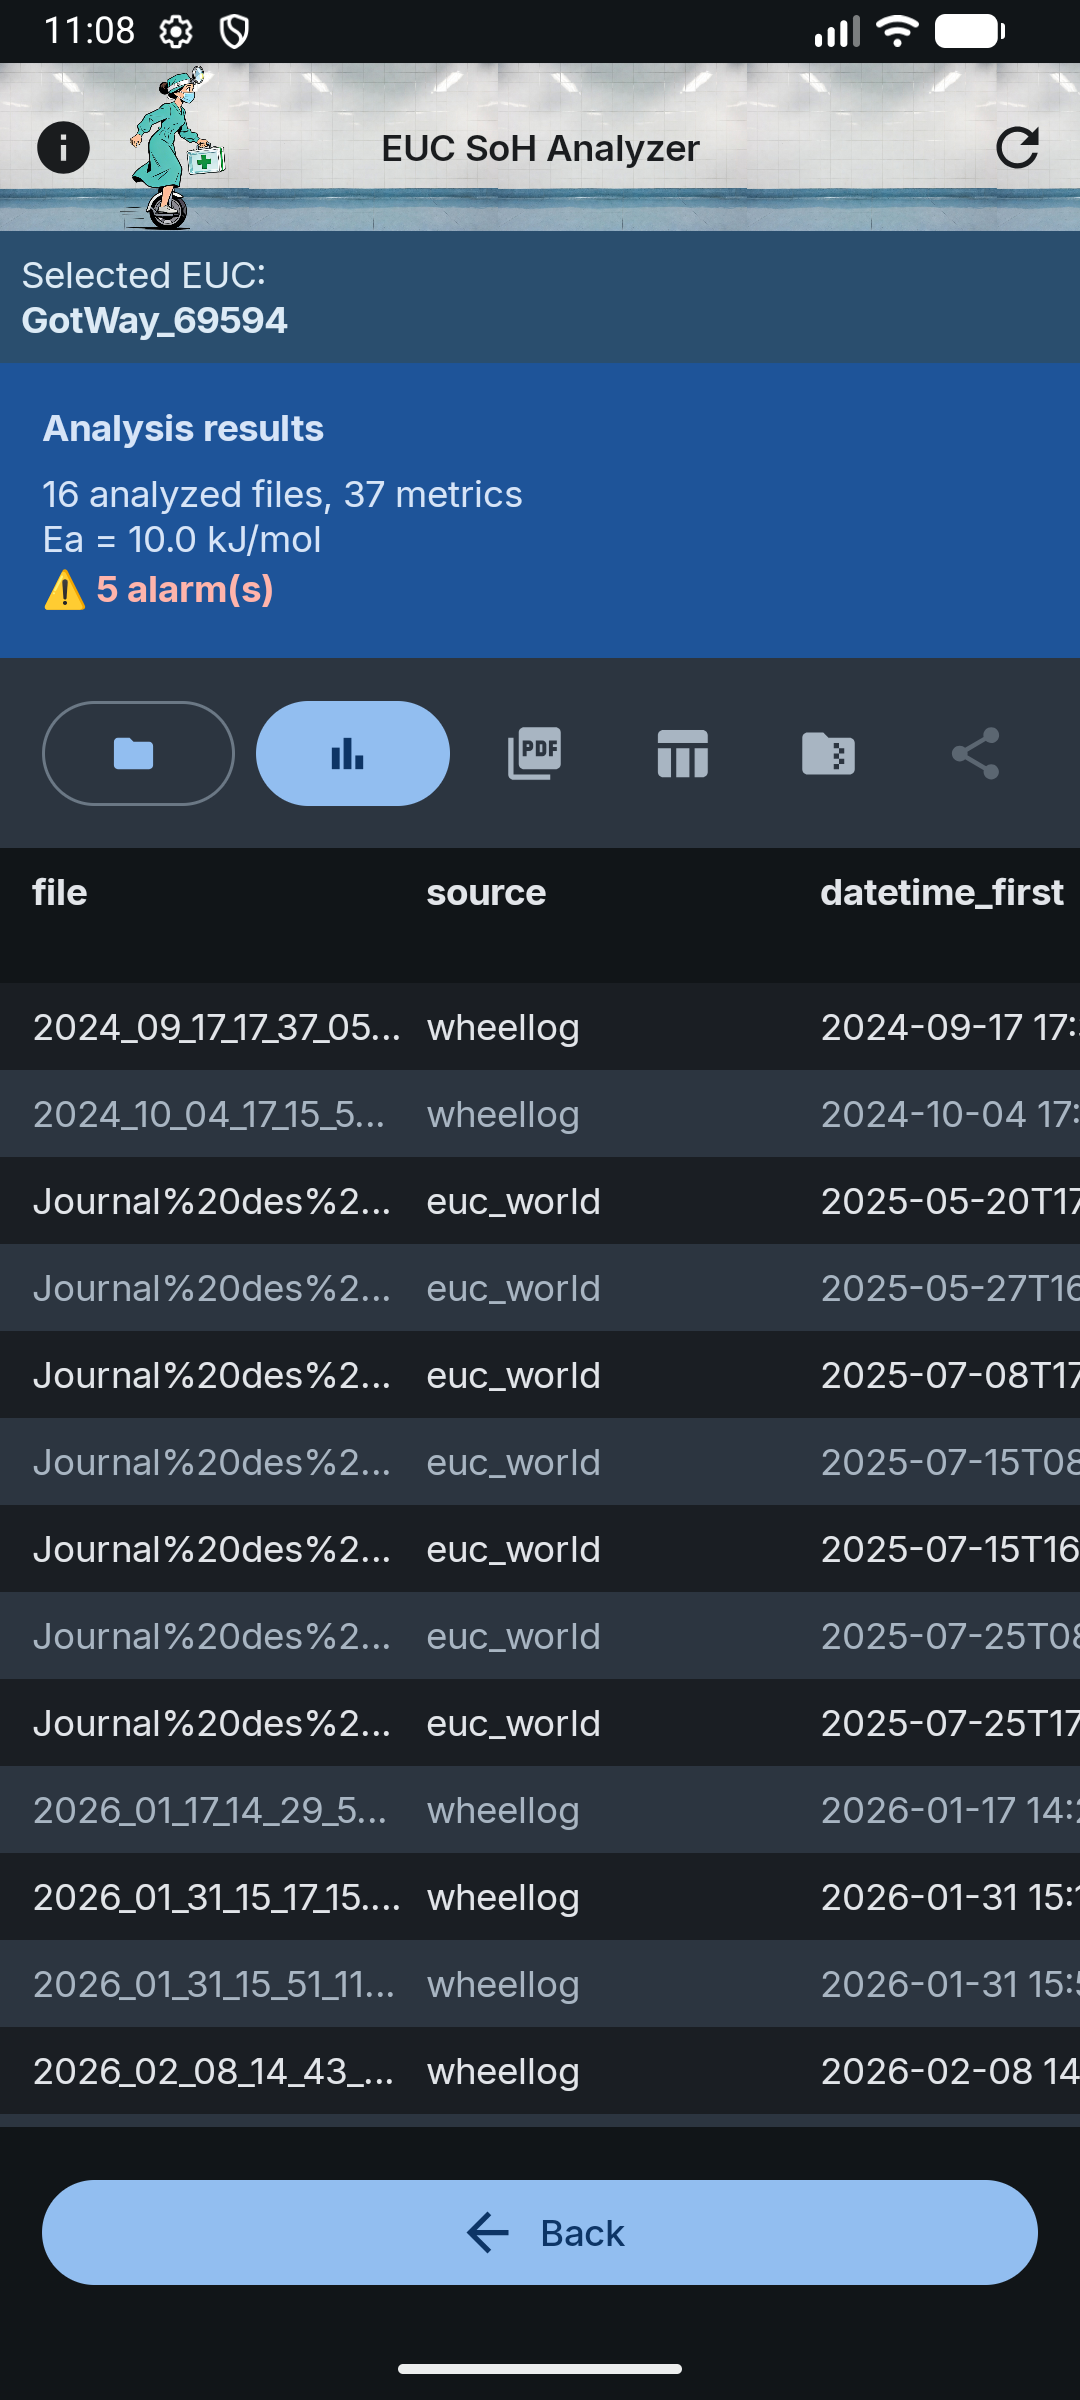
Task: Tap the info icon in header
Action: coord(63,148)
